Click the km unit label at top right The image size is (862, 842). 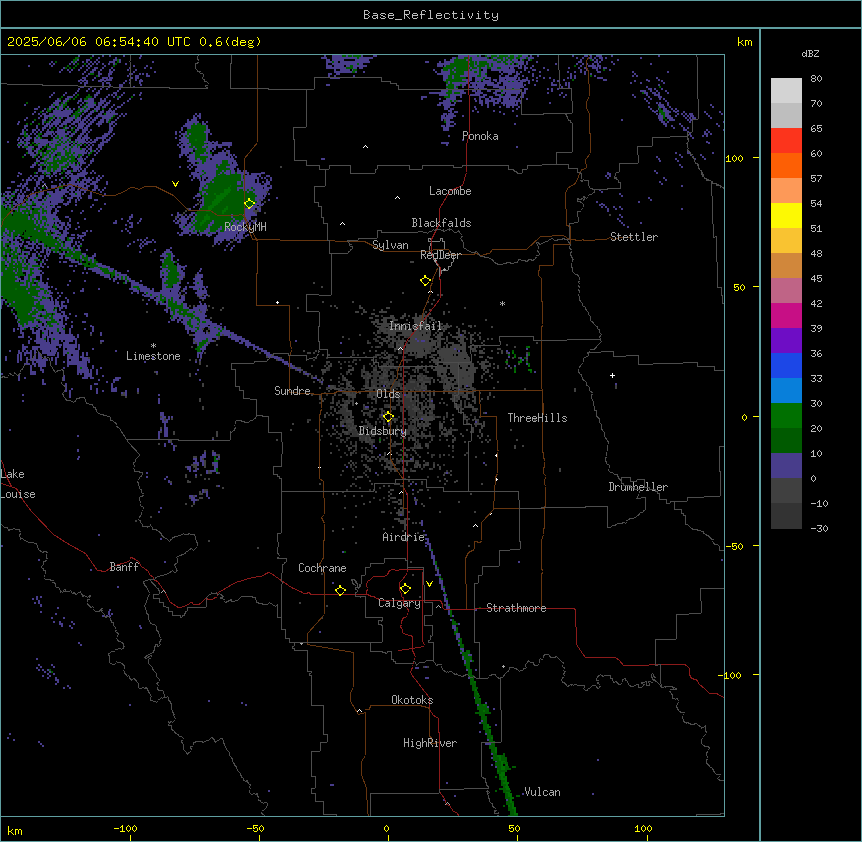[x=745, y=42]
